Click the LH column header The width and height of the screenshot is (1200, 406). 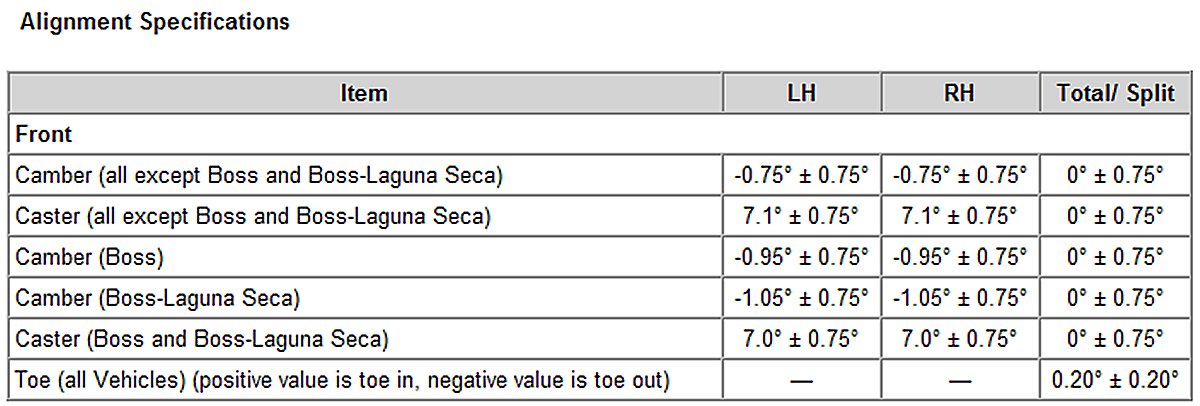click(801, 94)
